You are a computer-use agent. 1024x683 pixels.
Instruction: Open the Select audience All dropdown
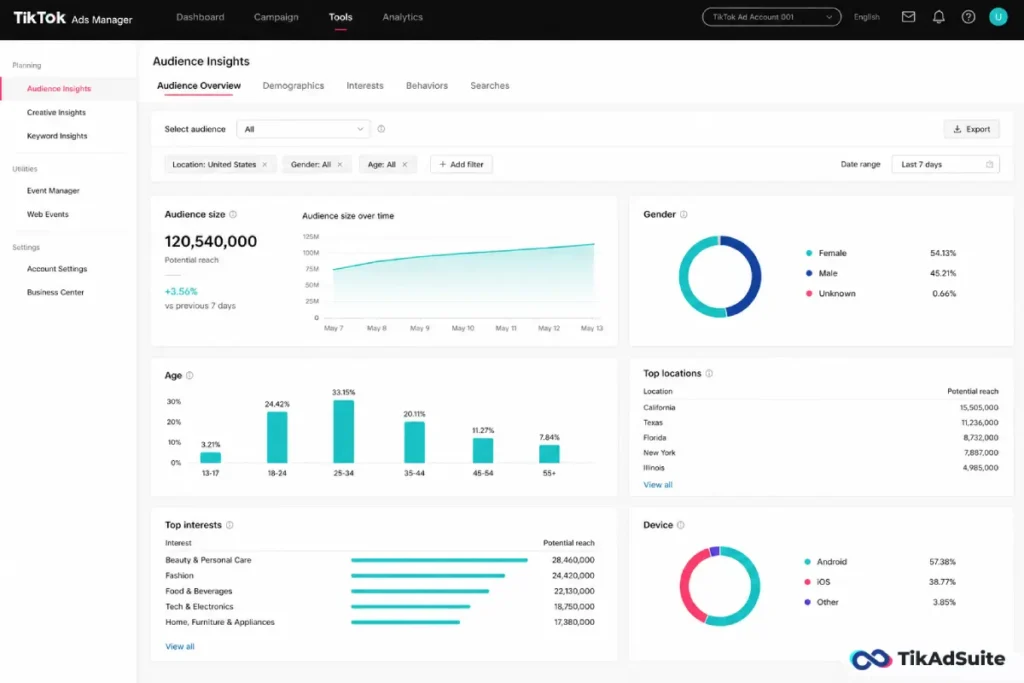(x=303, y=129)
